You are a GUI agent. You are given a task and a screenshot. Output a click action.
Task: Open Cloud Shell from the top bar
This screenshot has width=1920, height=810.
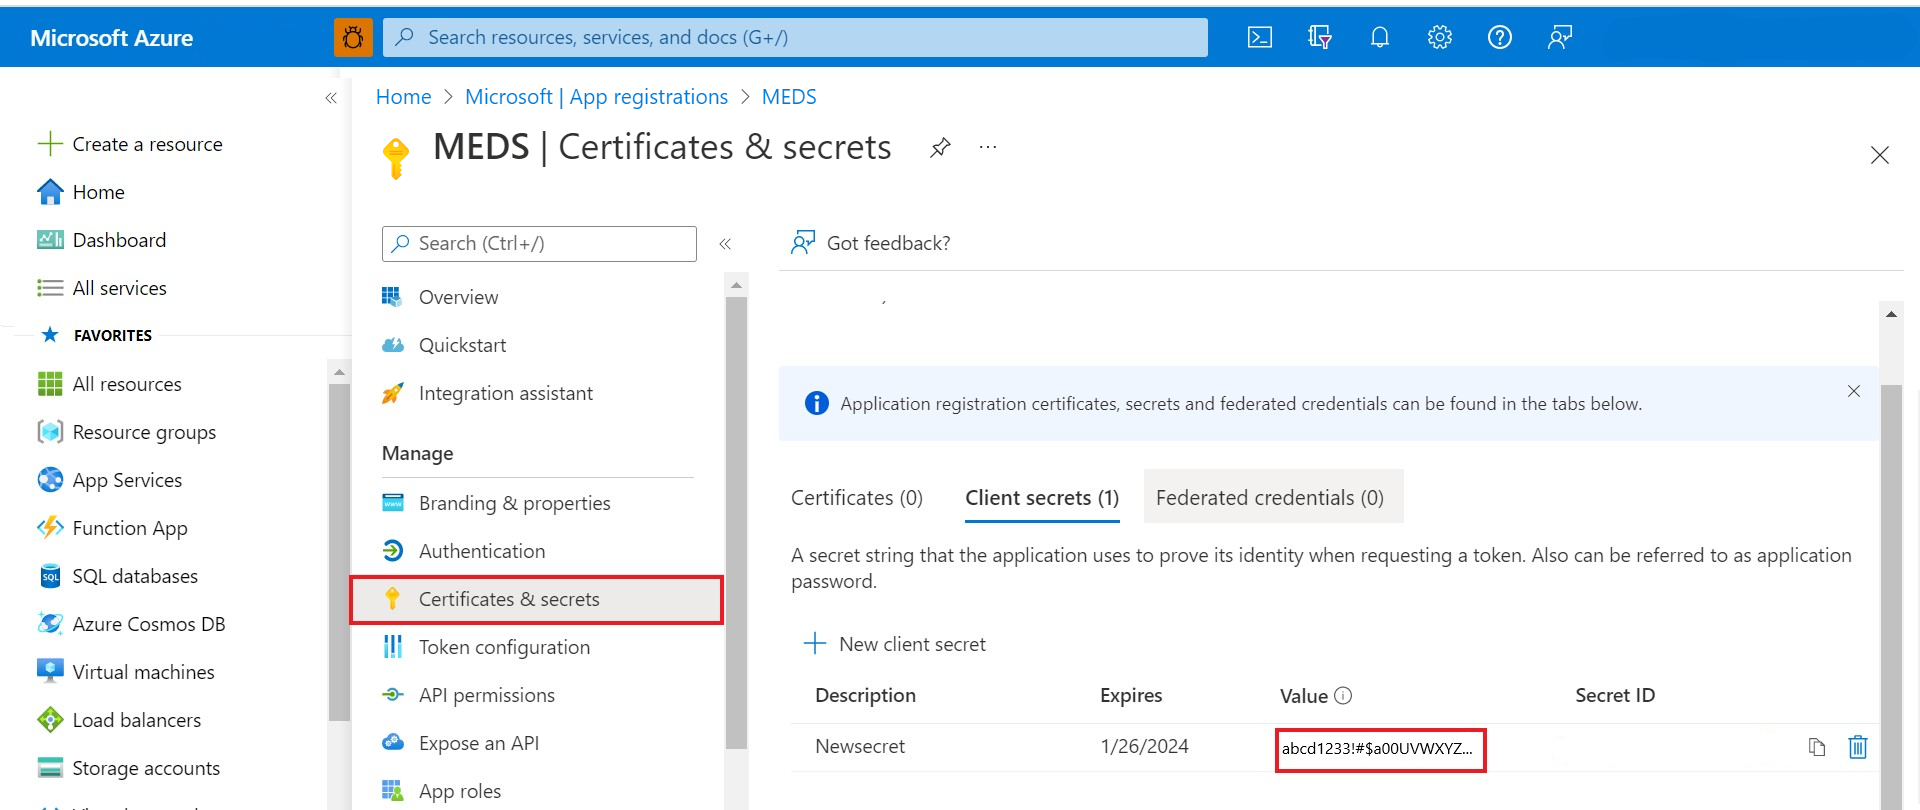[x=1260, y=37]
